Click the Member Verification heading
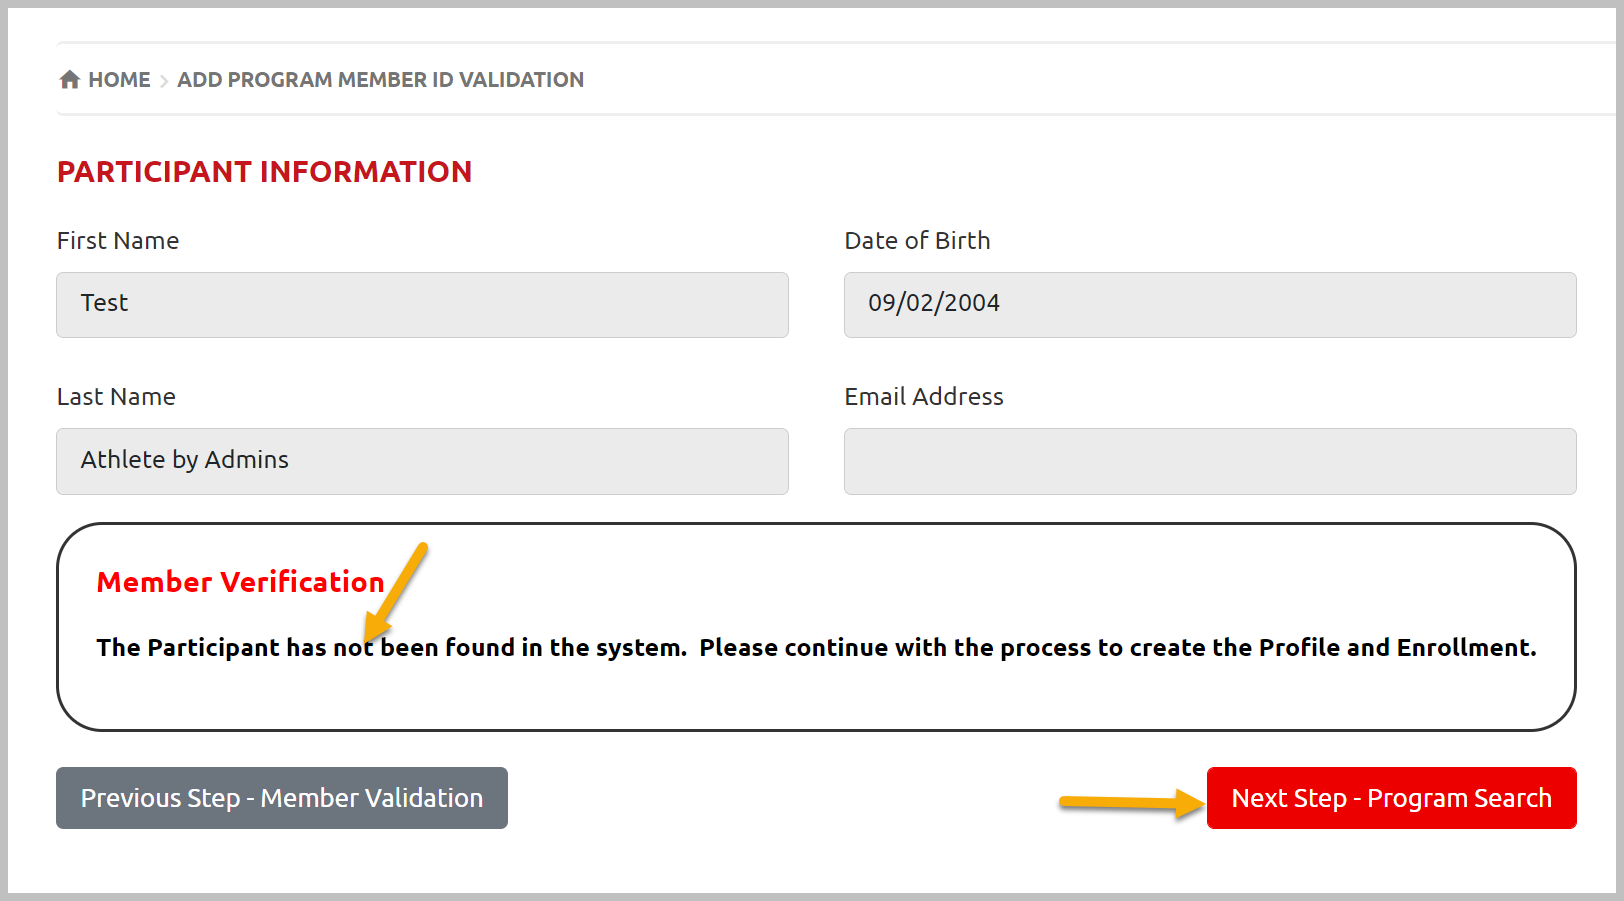This screenshot has width=1624, height=901. coord(240,582)
